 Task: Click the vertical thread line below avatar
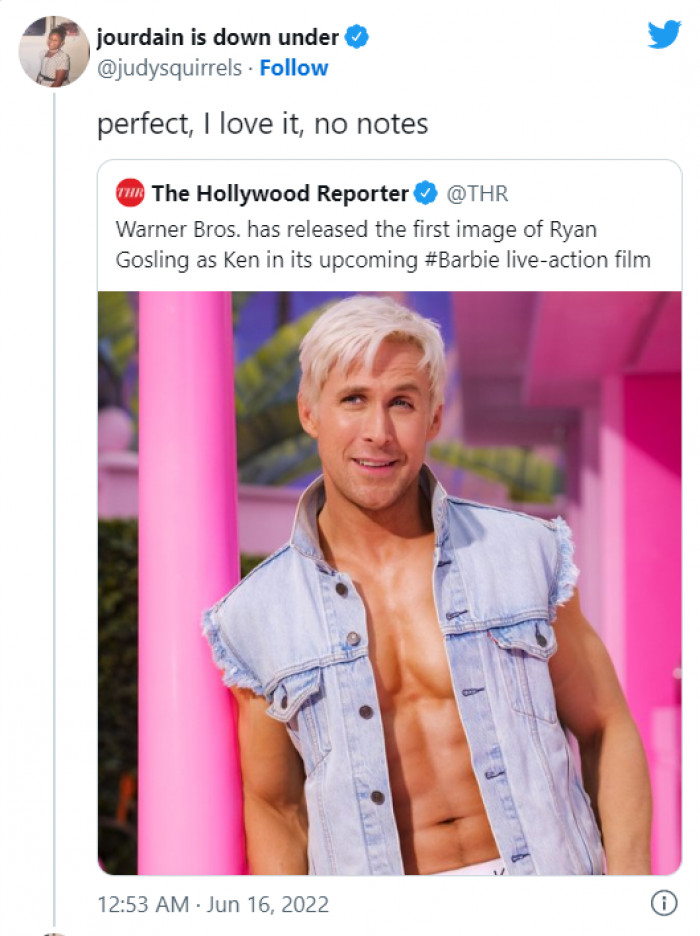[x=54, y=500]
